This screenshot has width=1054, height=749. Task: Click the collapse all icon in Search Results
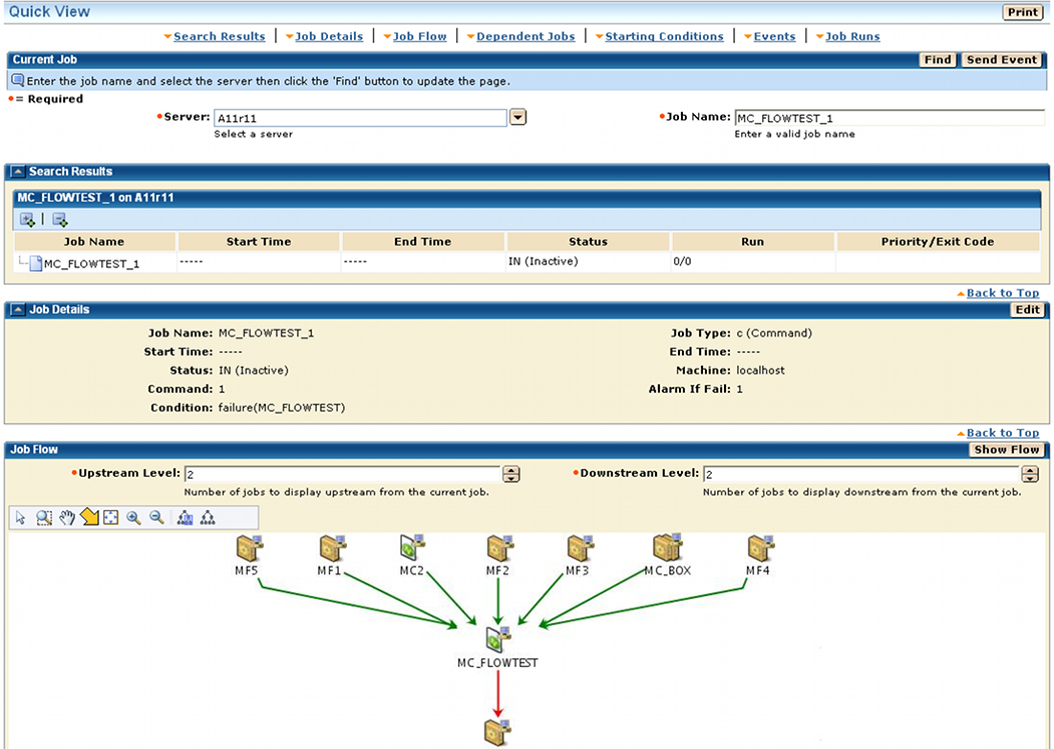pos(60,220)
